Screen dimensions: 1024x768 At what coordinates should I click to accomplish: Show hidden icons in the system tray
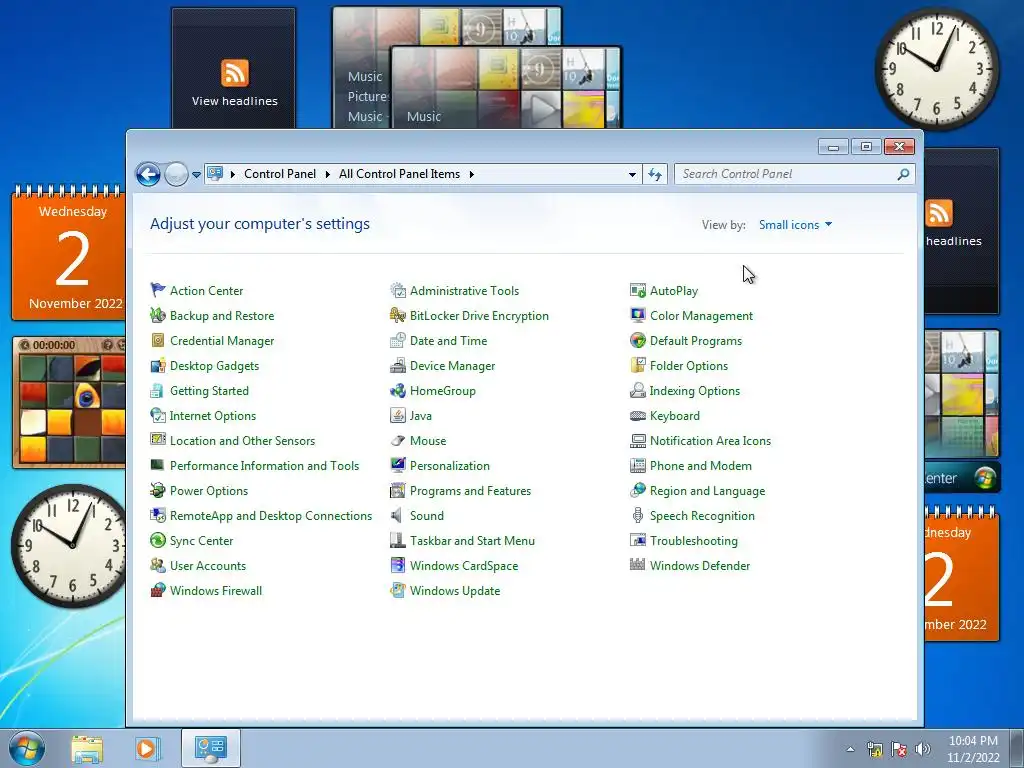[x=850, y=749]
